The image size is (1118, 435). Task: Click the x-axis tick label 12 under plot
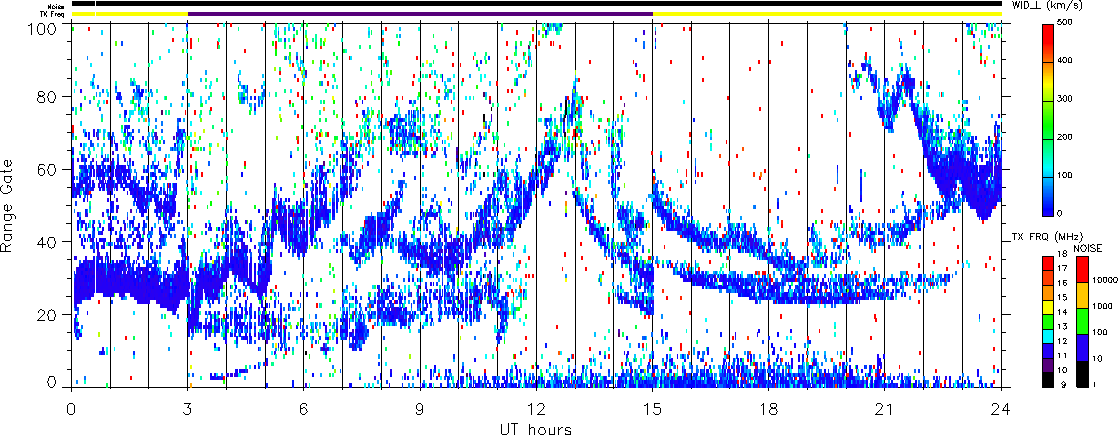click(536, 409)
